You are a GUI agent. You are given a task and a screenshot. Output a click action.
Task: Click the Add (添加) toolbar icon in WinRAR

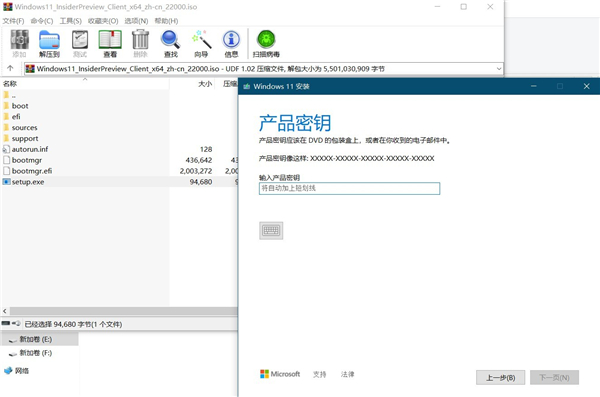click(x=19, y=39)
